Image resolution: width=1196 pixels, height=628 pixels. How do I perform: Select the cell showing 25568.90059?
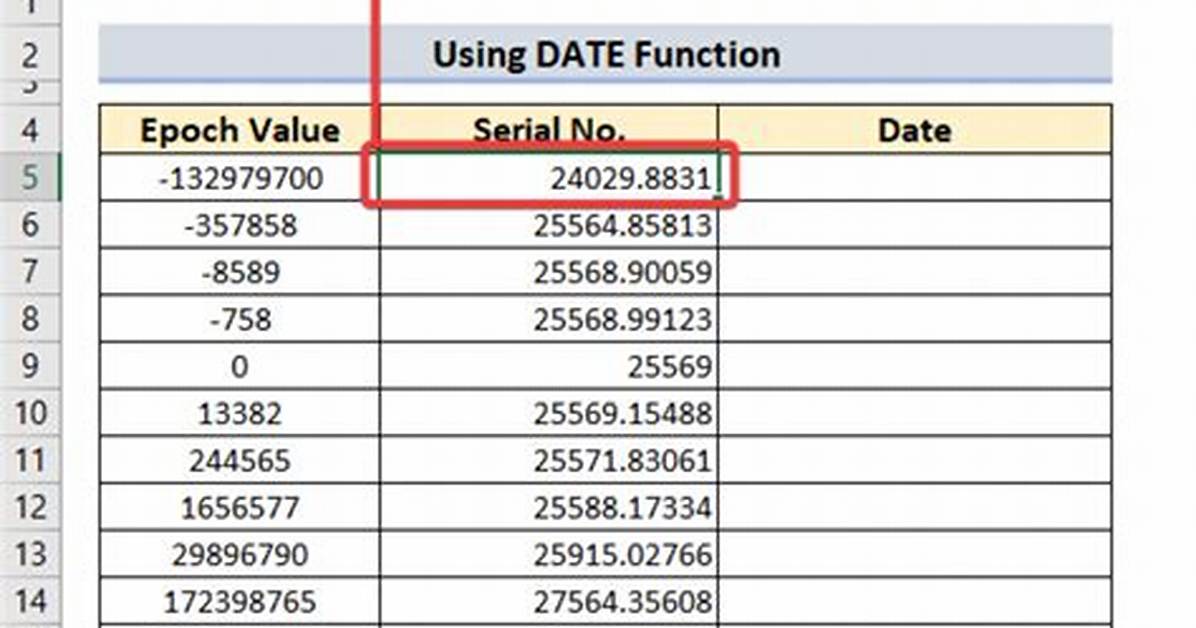[x=548, y=272]
